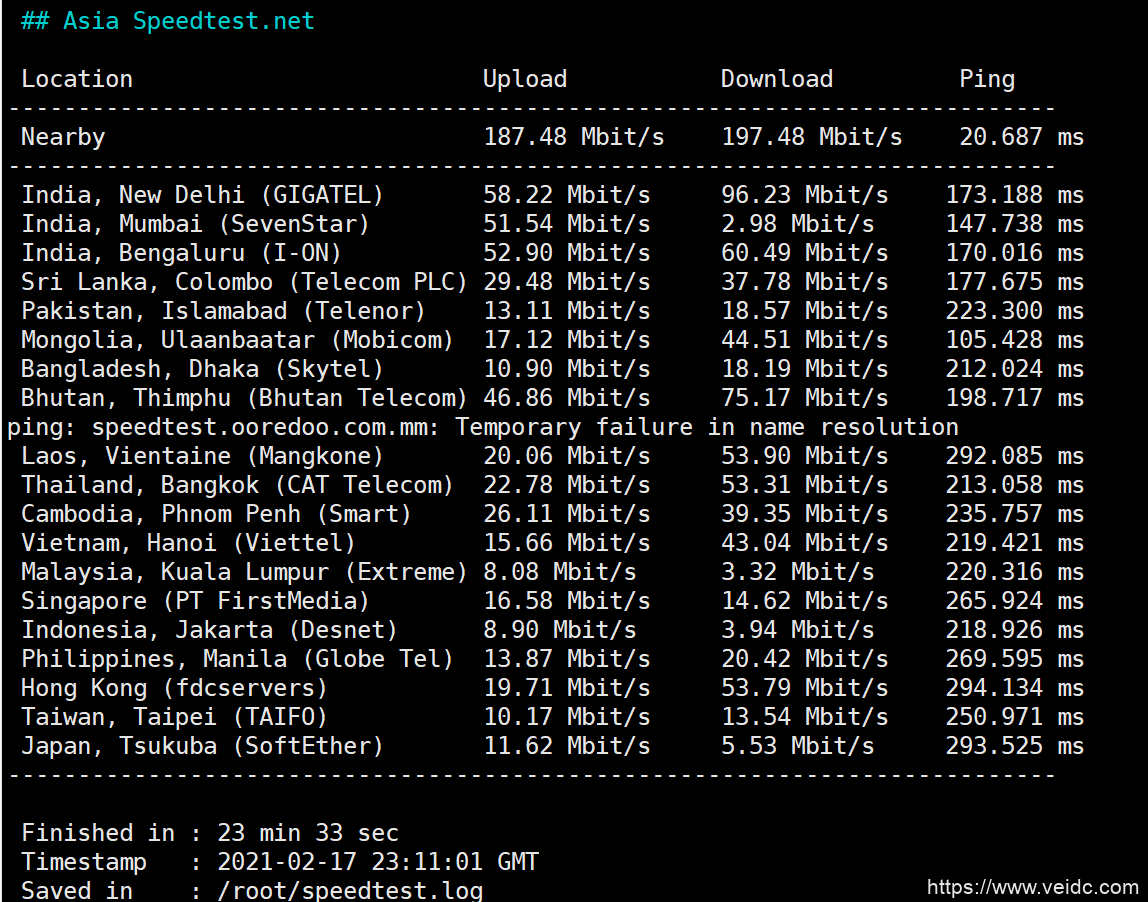Click 'Hong Kong (fdcservers)' location
The width and height of the screenshot is (1148, 902).
pyautogui.click(x=174, y=688)
